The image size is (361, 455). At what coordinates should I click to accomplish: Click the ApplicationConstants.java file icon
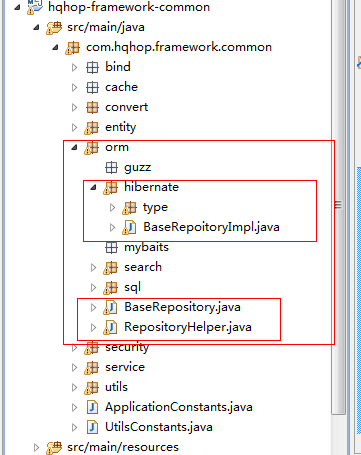(x=92, y=407)
